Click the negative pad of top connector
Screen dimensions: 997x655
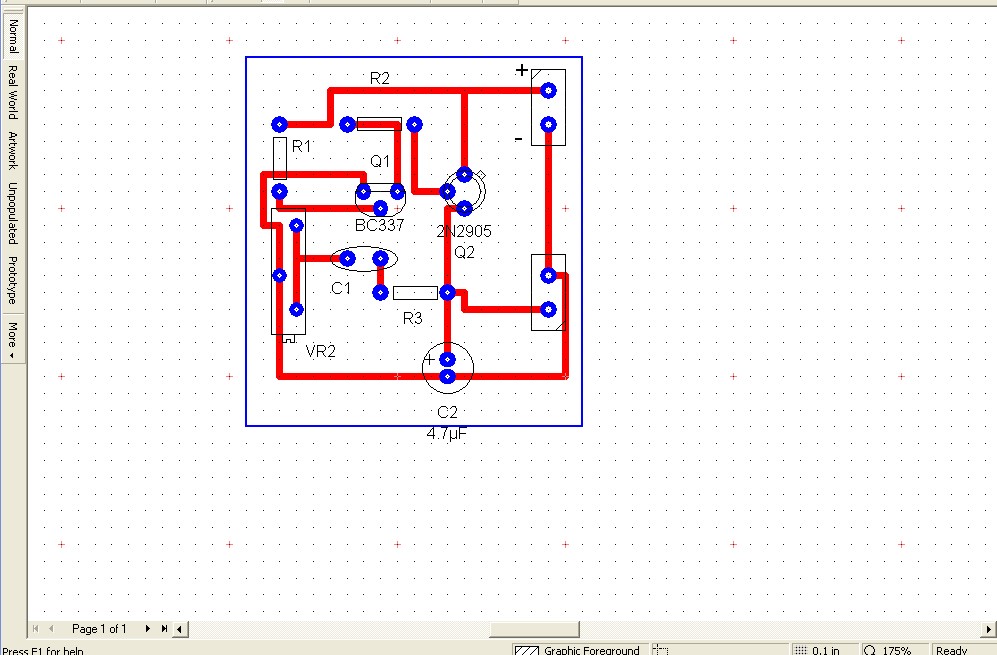(548, 124)
